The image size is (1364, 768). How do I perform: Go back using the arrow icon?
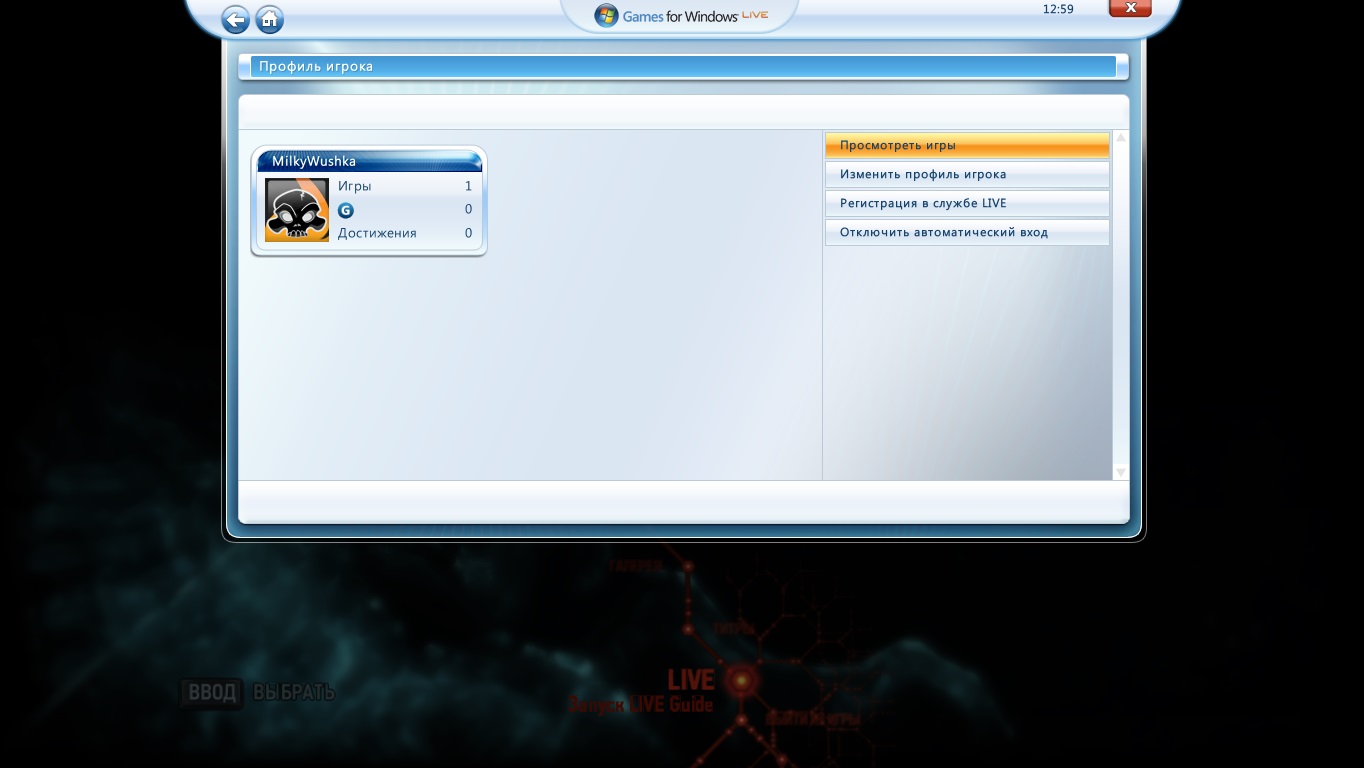[235, 19]
